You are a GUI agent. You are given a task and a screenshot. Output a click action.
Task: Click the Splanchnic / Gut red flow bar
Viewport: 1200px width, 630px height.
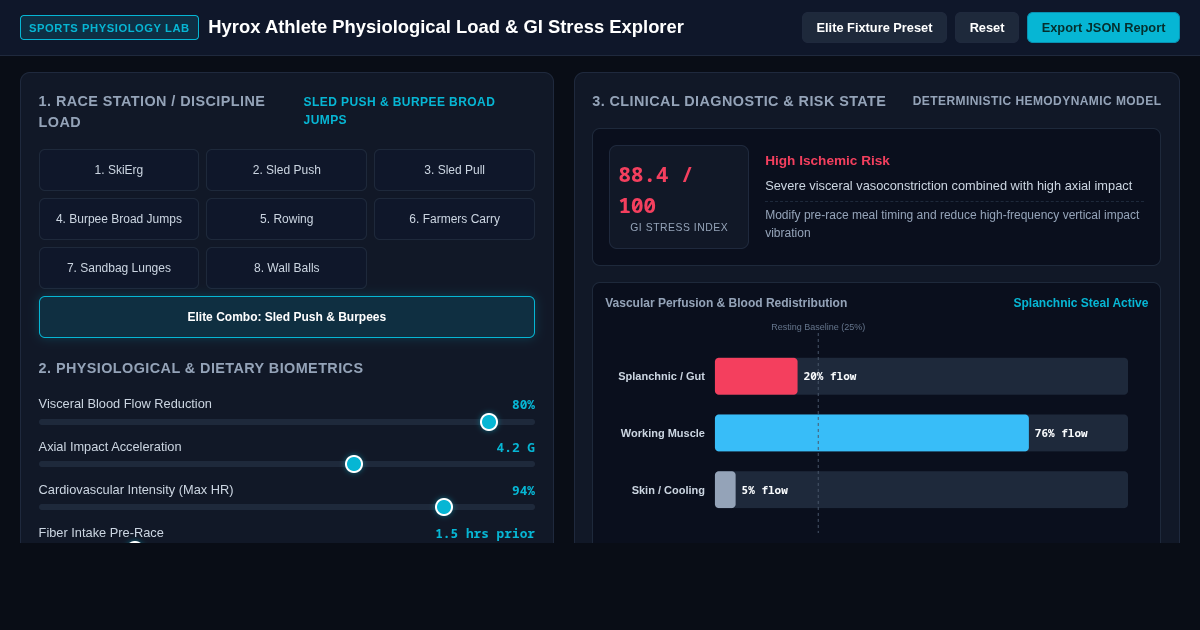coord(756,376)
